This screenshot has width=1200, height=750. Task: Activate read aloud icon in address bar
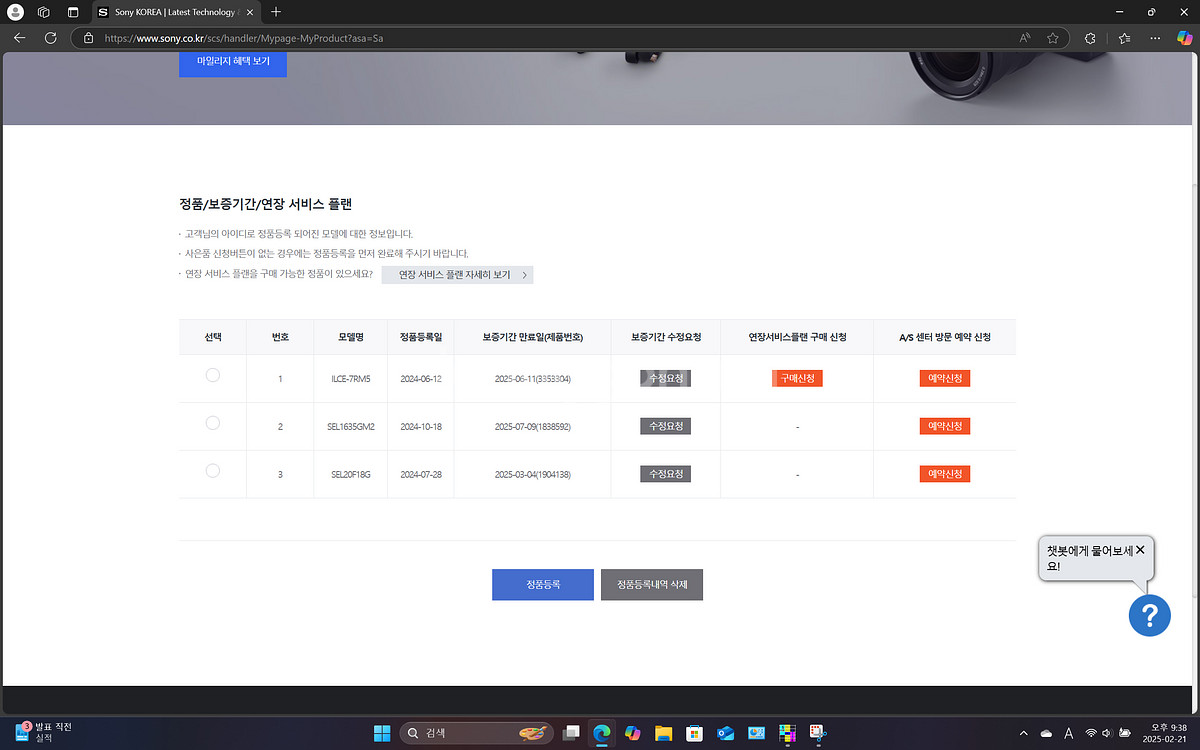point(1025,38)
